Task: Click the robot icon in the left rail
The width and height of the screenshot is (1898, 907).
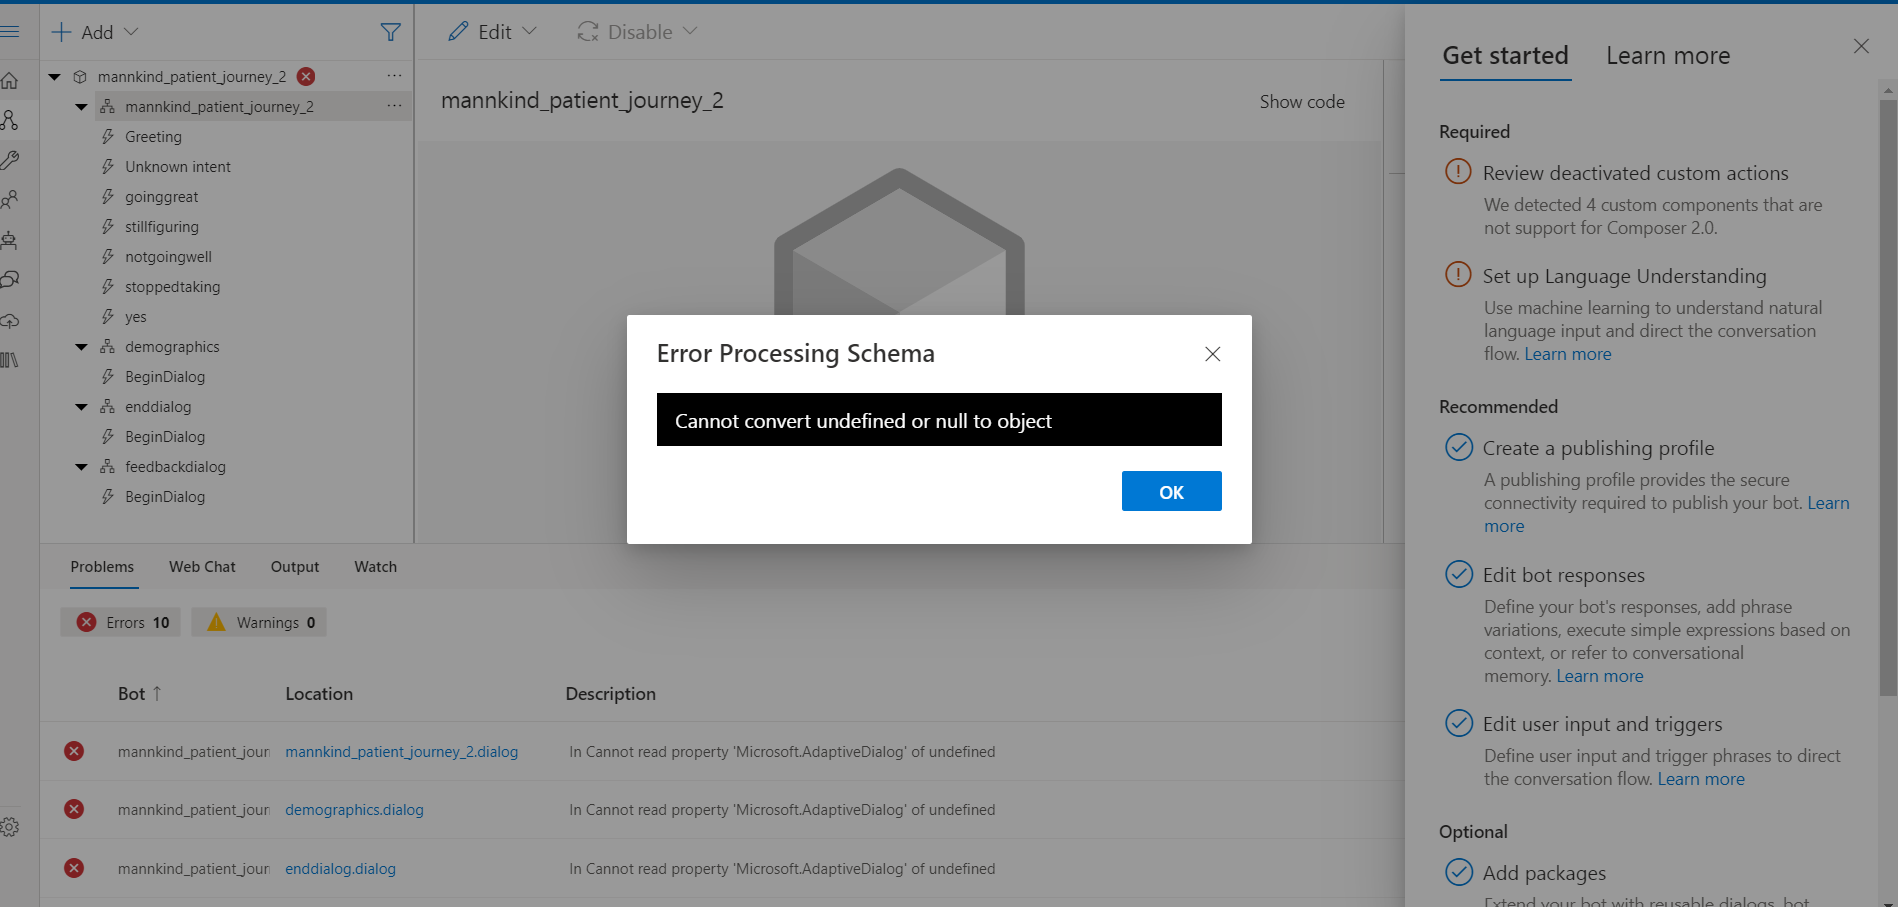Action: pos(10,240)
